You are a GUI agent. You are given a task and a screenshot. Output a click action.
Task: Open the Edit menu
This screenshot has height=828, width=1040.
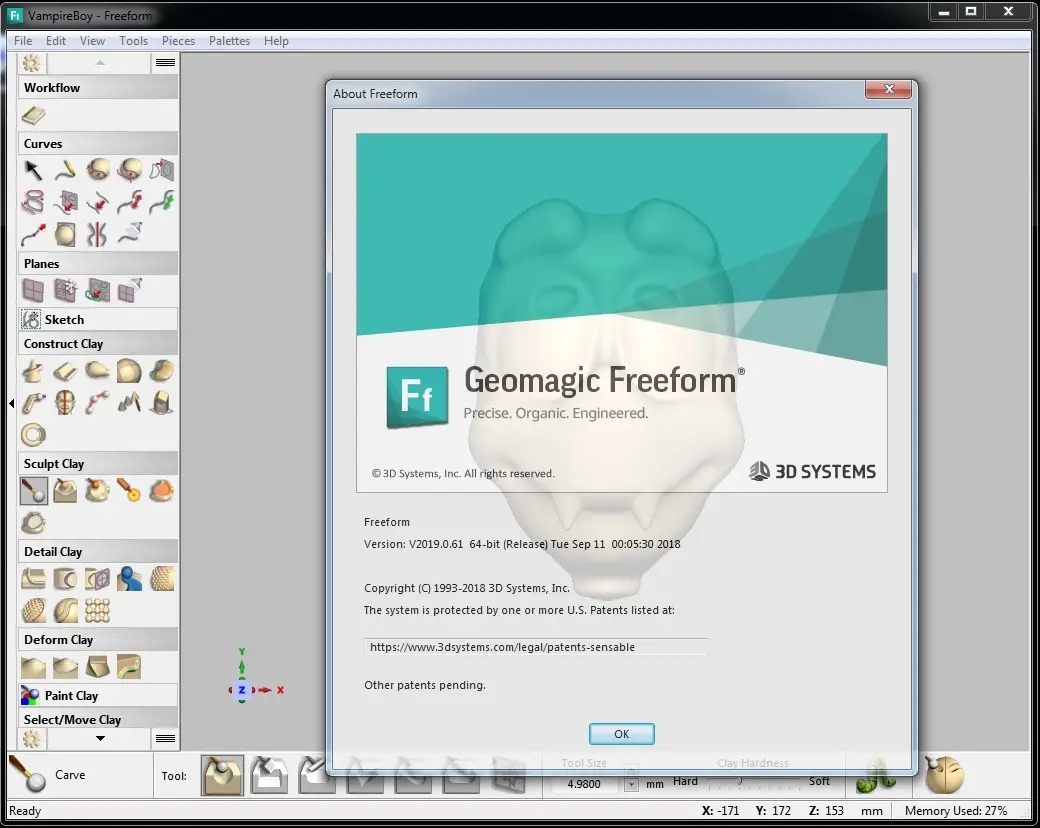click(x=56, y=40)
